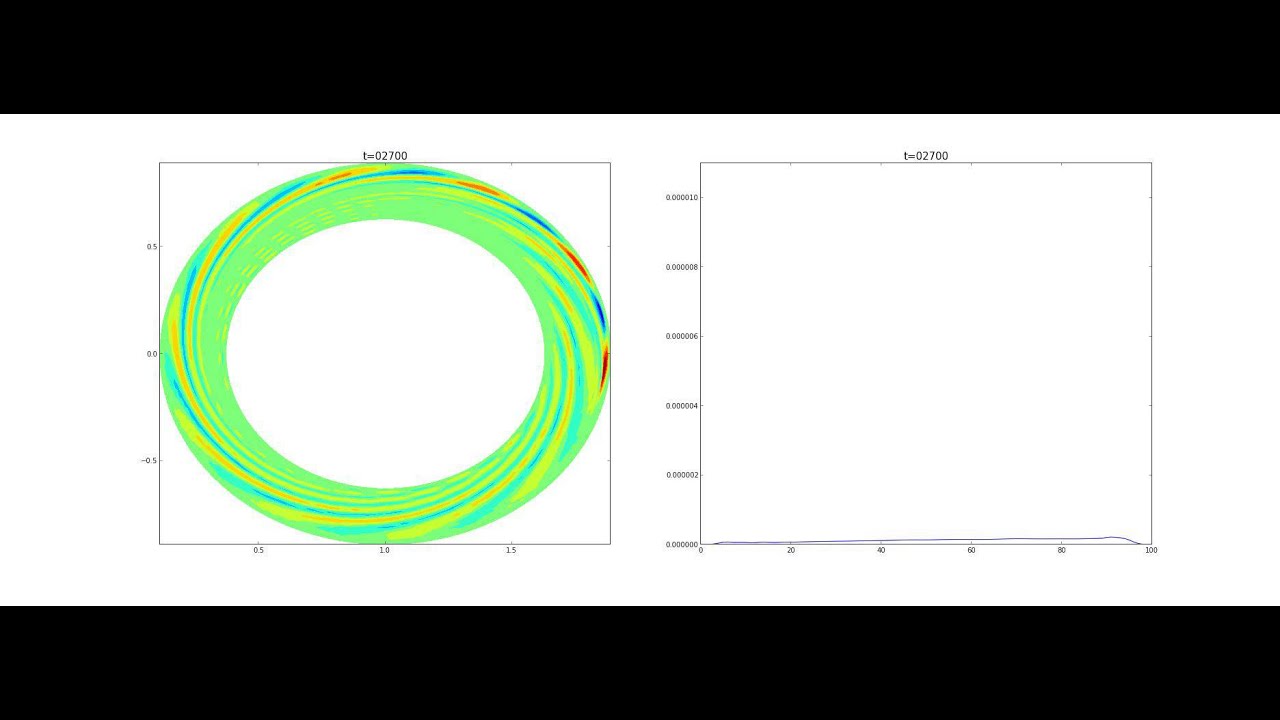
Task: Select y-axis tick 0.000000 on the line graph
Action: click(x=683, y=545)
